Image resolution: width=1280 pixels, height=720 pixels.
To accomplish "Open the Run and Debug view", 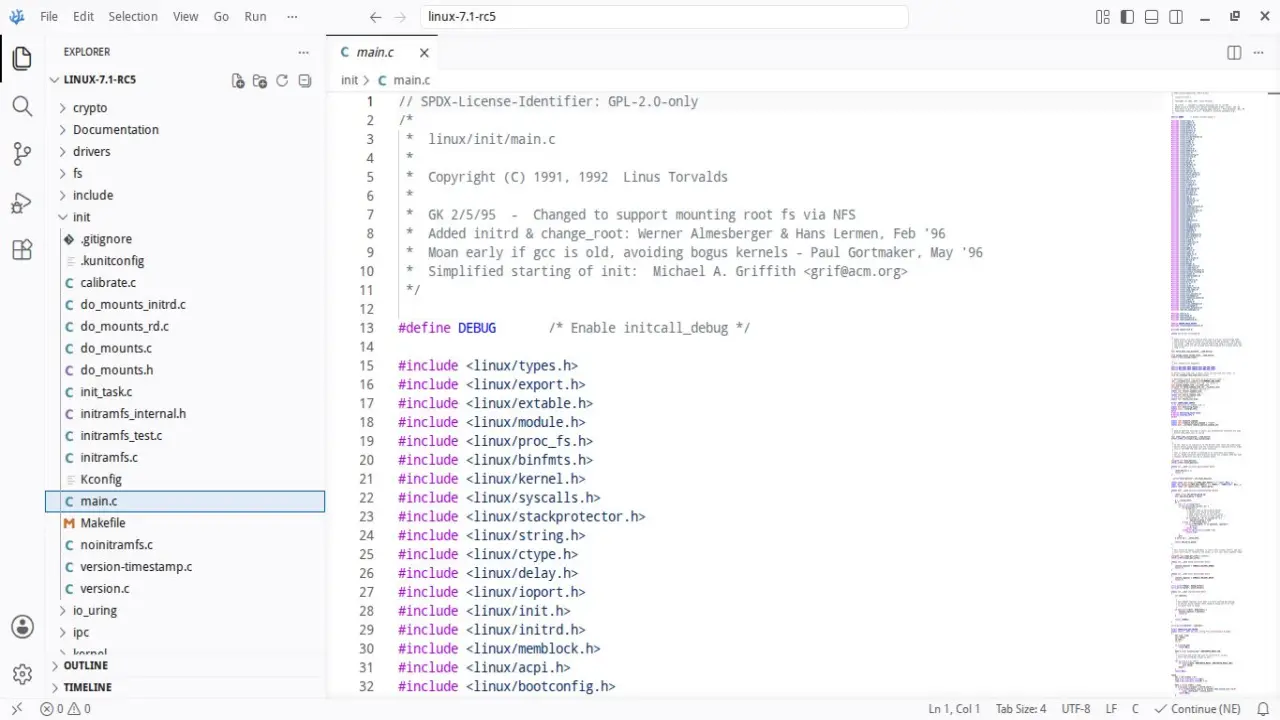I will coord(22,203).
